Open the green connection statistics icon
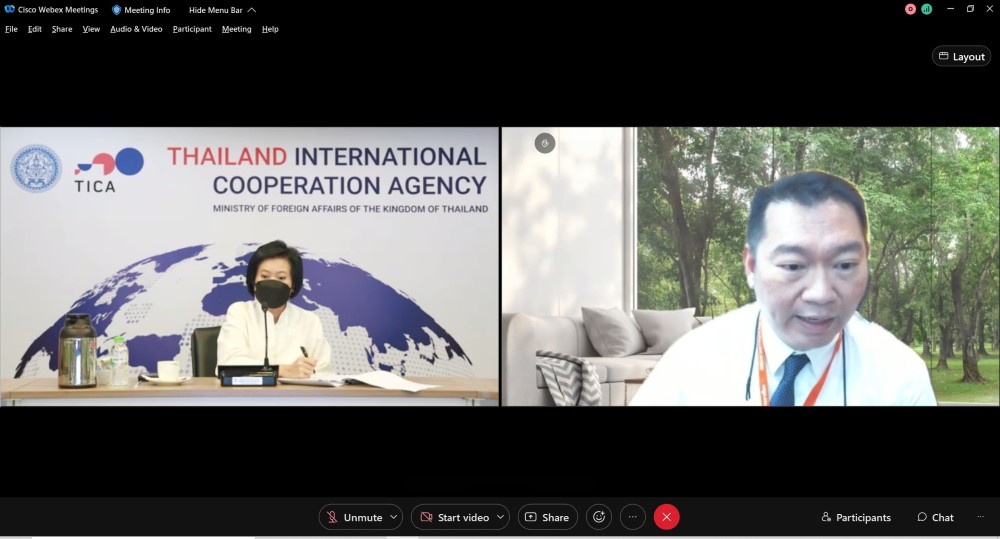 927,9
